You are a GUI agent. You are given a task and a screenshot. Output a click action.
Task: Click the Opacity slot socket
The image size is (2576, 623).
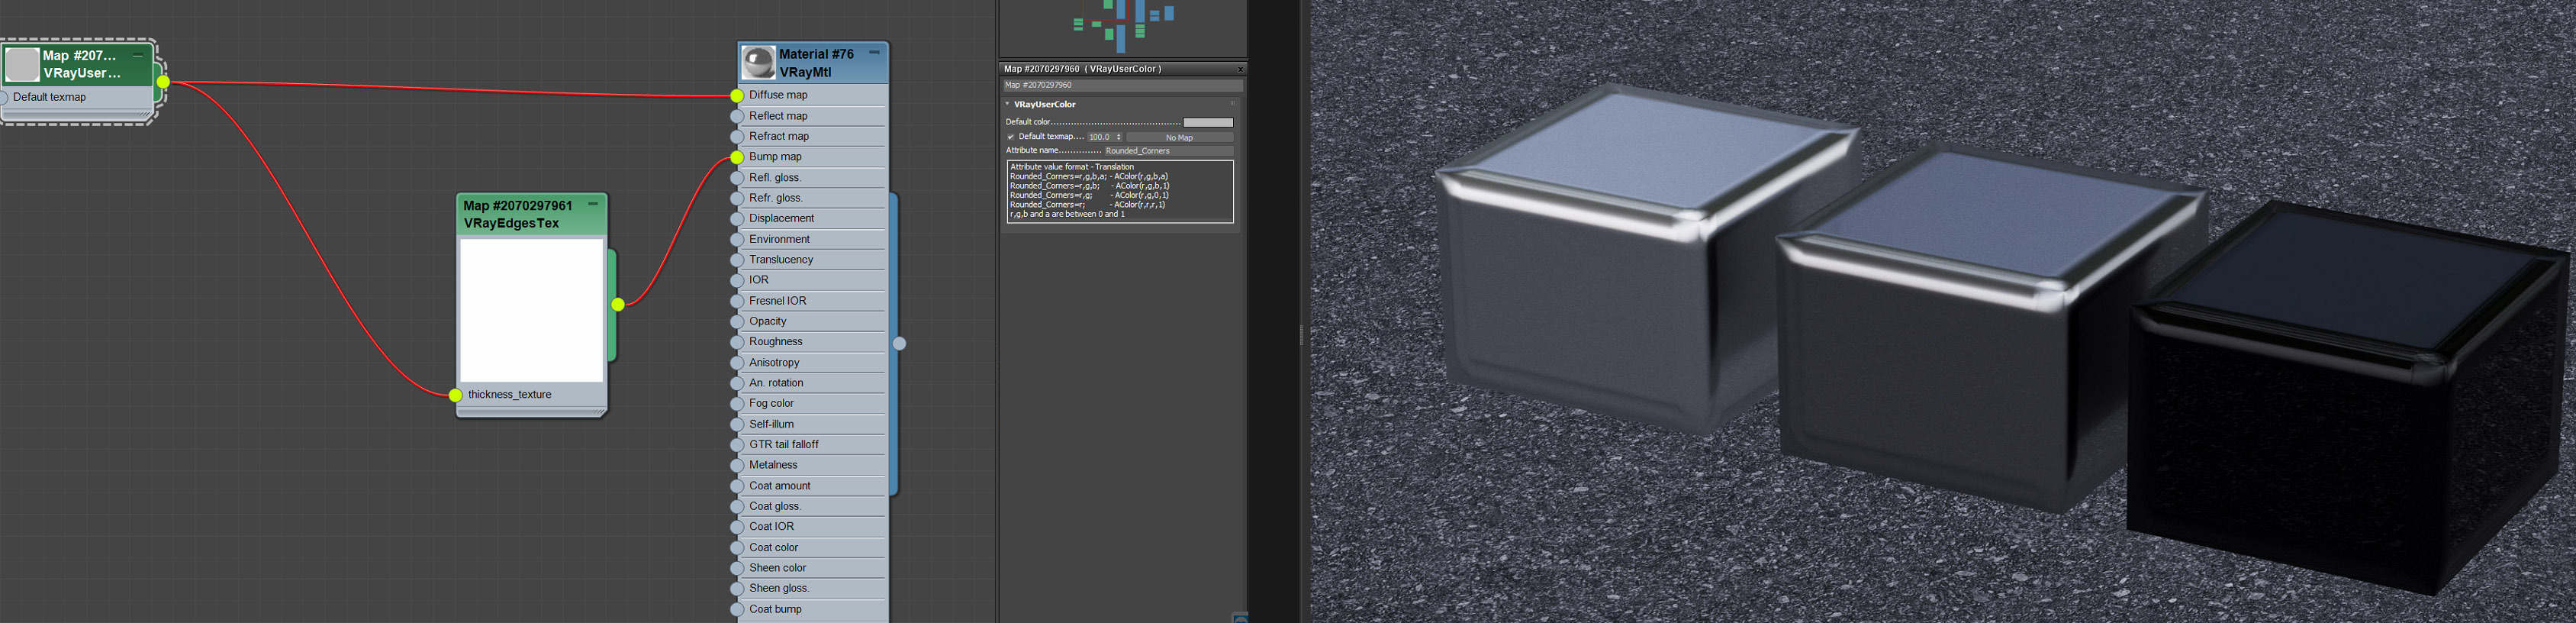[737, 322]
